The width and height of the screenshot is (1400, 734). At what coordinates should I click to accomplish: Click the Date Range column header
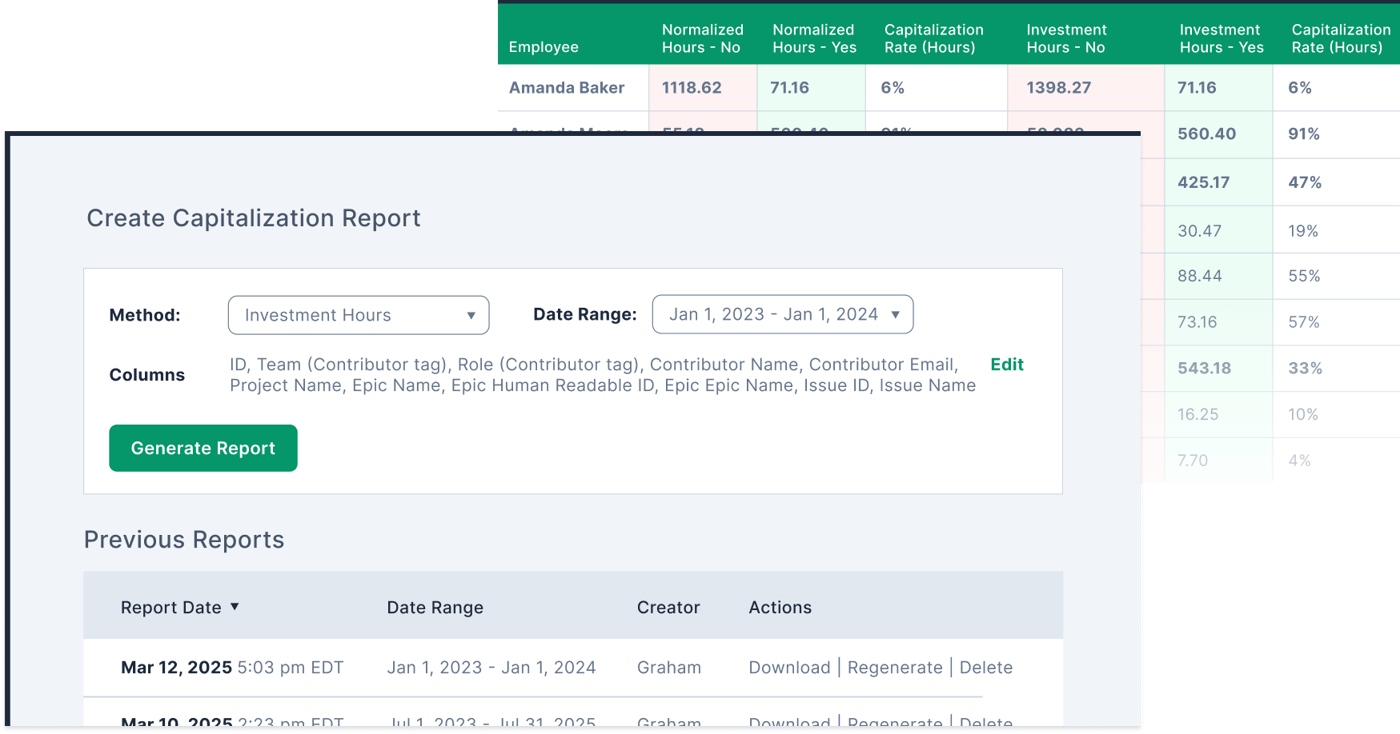tap(435, 607)
